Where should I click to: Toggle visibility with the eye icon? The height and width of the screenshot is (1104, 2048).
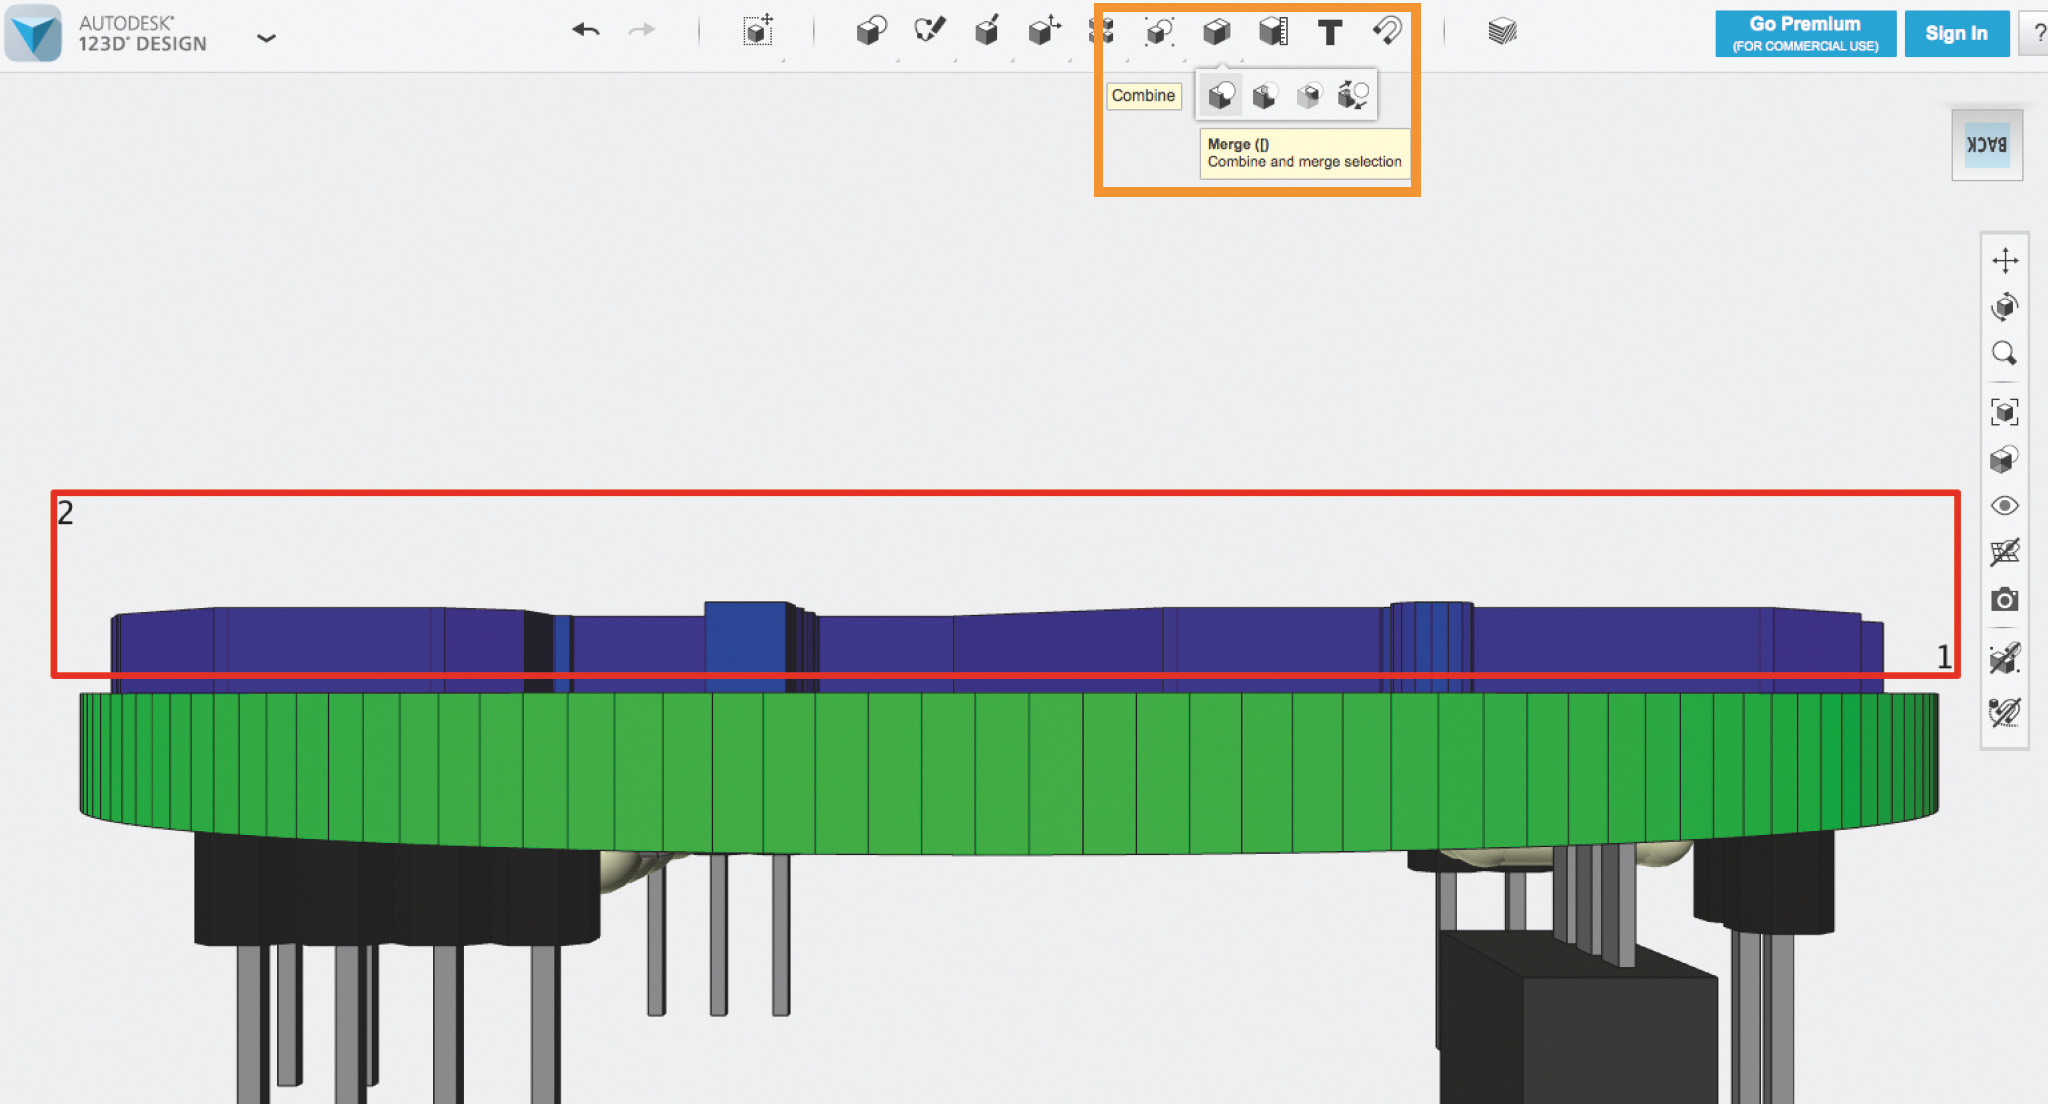coord(2004,506)
